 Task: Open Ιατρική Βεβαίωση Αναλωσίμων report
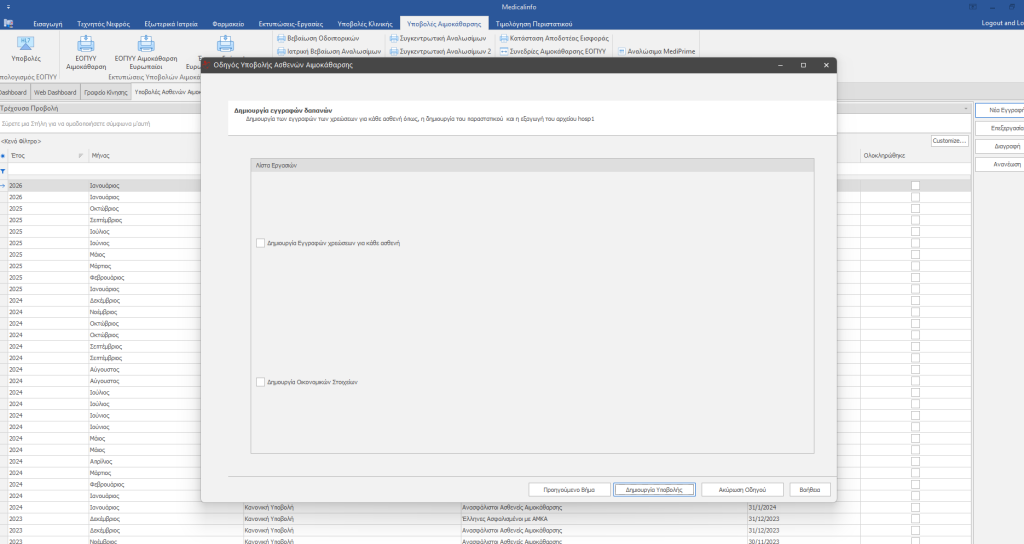327,50
